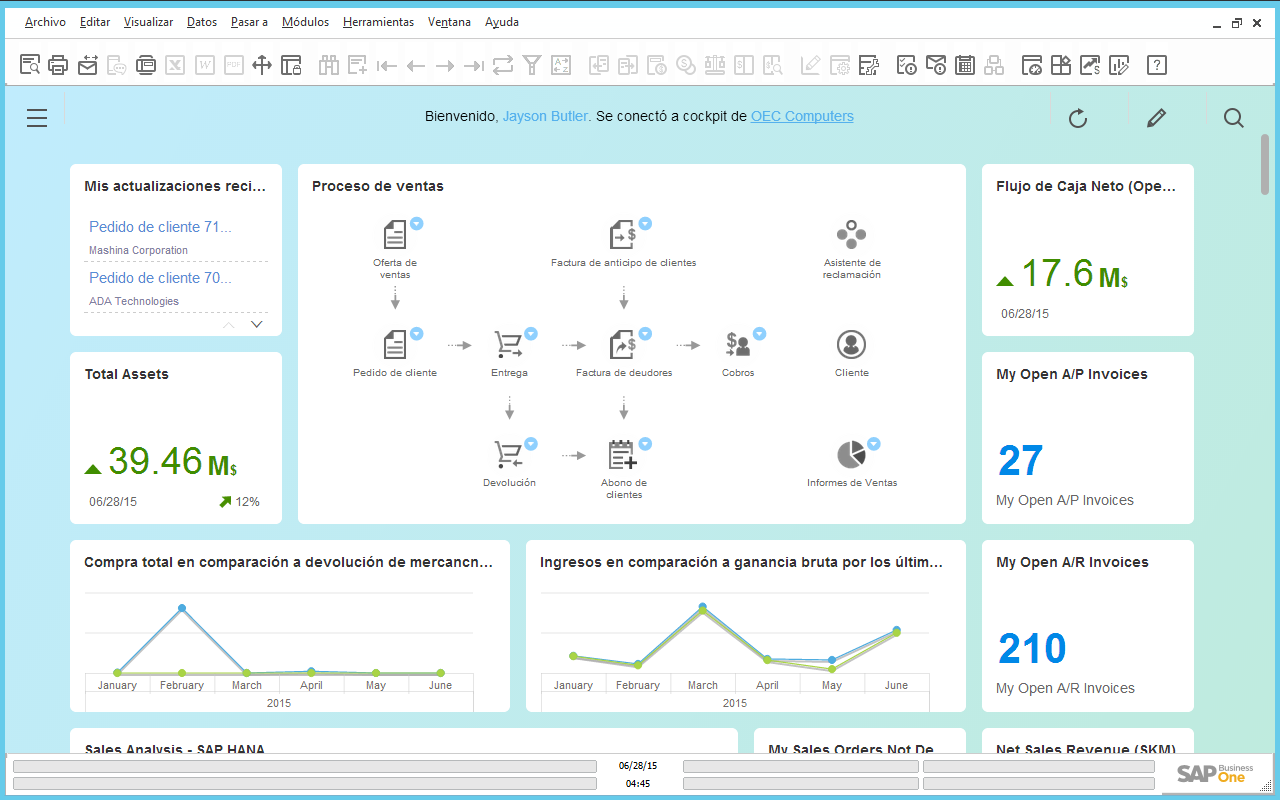The image size is (1280, 800).
Task: Expand Entrega dropdown arrow
Action: click(531, 333)
